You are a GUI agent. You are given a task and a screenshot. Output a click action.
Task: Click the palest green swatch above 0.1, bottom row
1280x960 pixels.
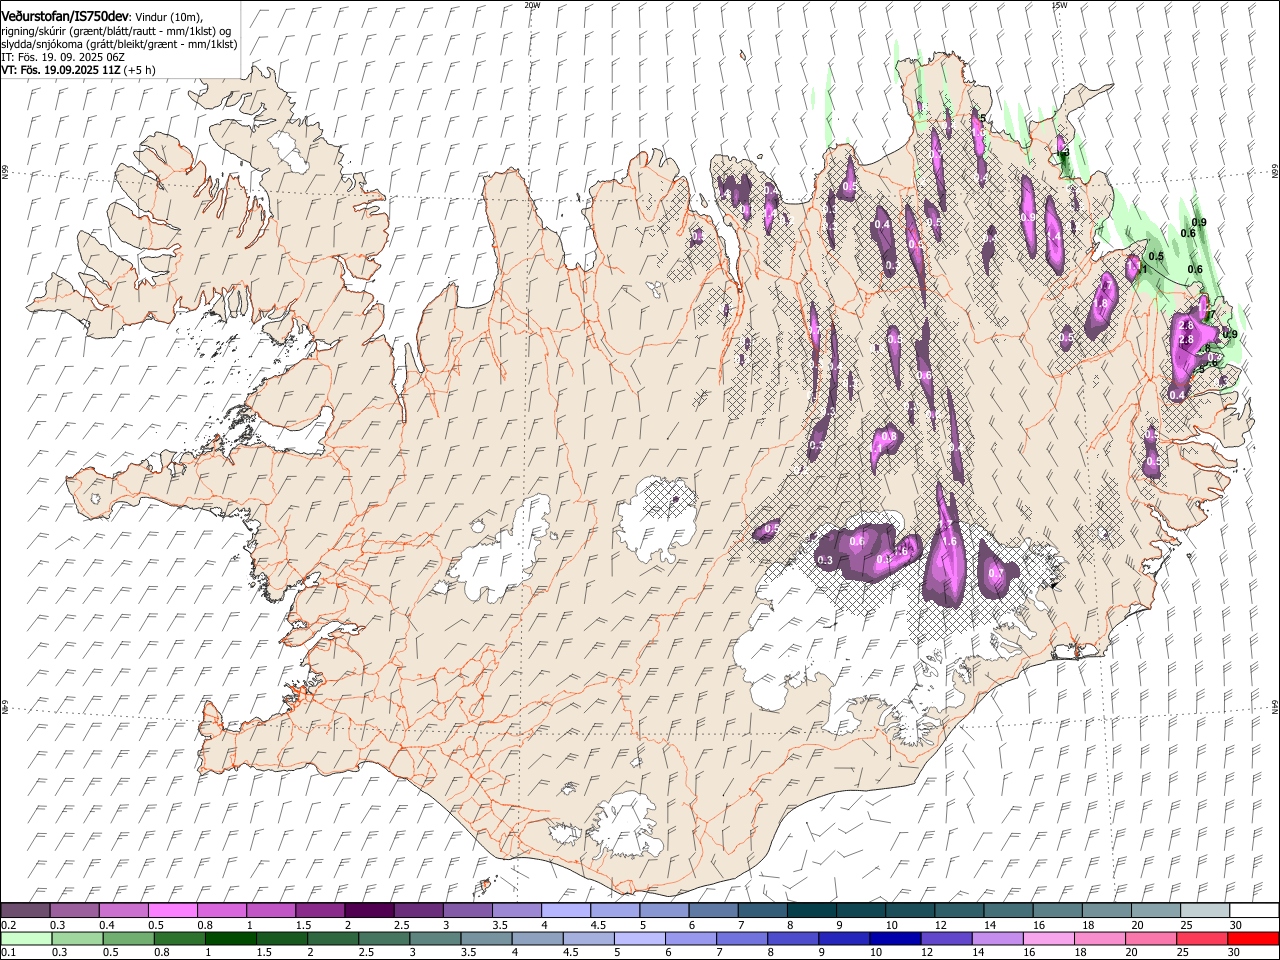click(x=26, y=939)
